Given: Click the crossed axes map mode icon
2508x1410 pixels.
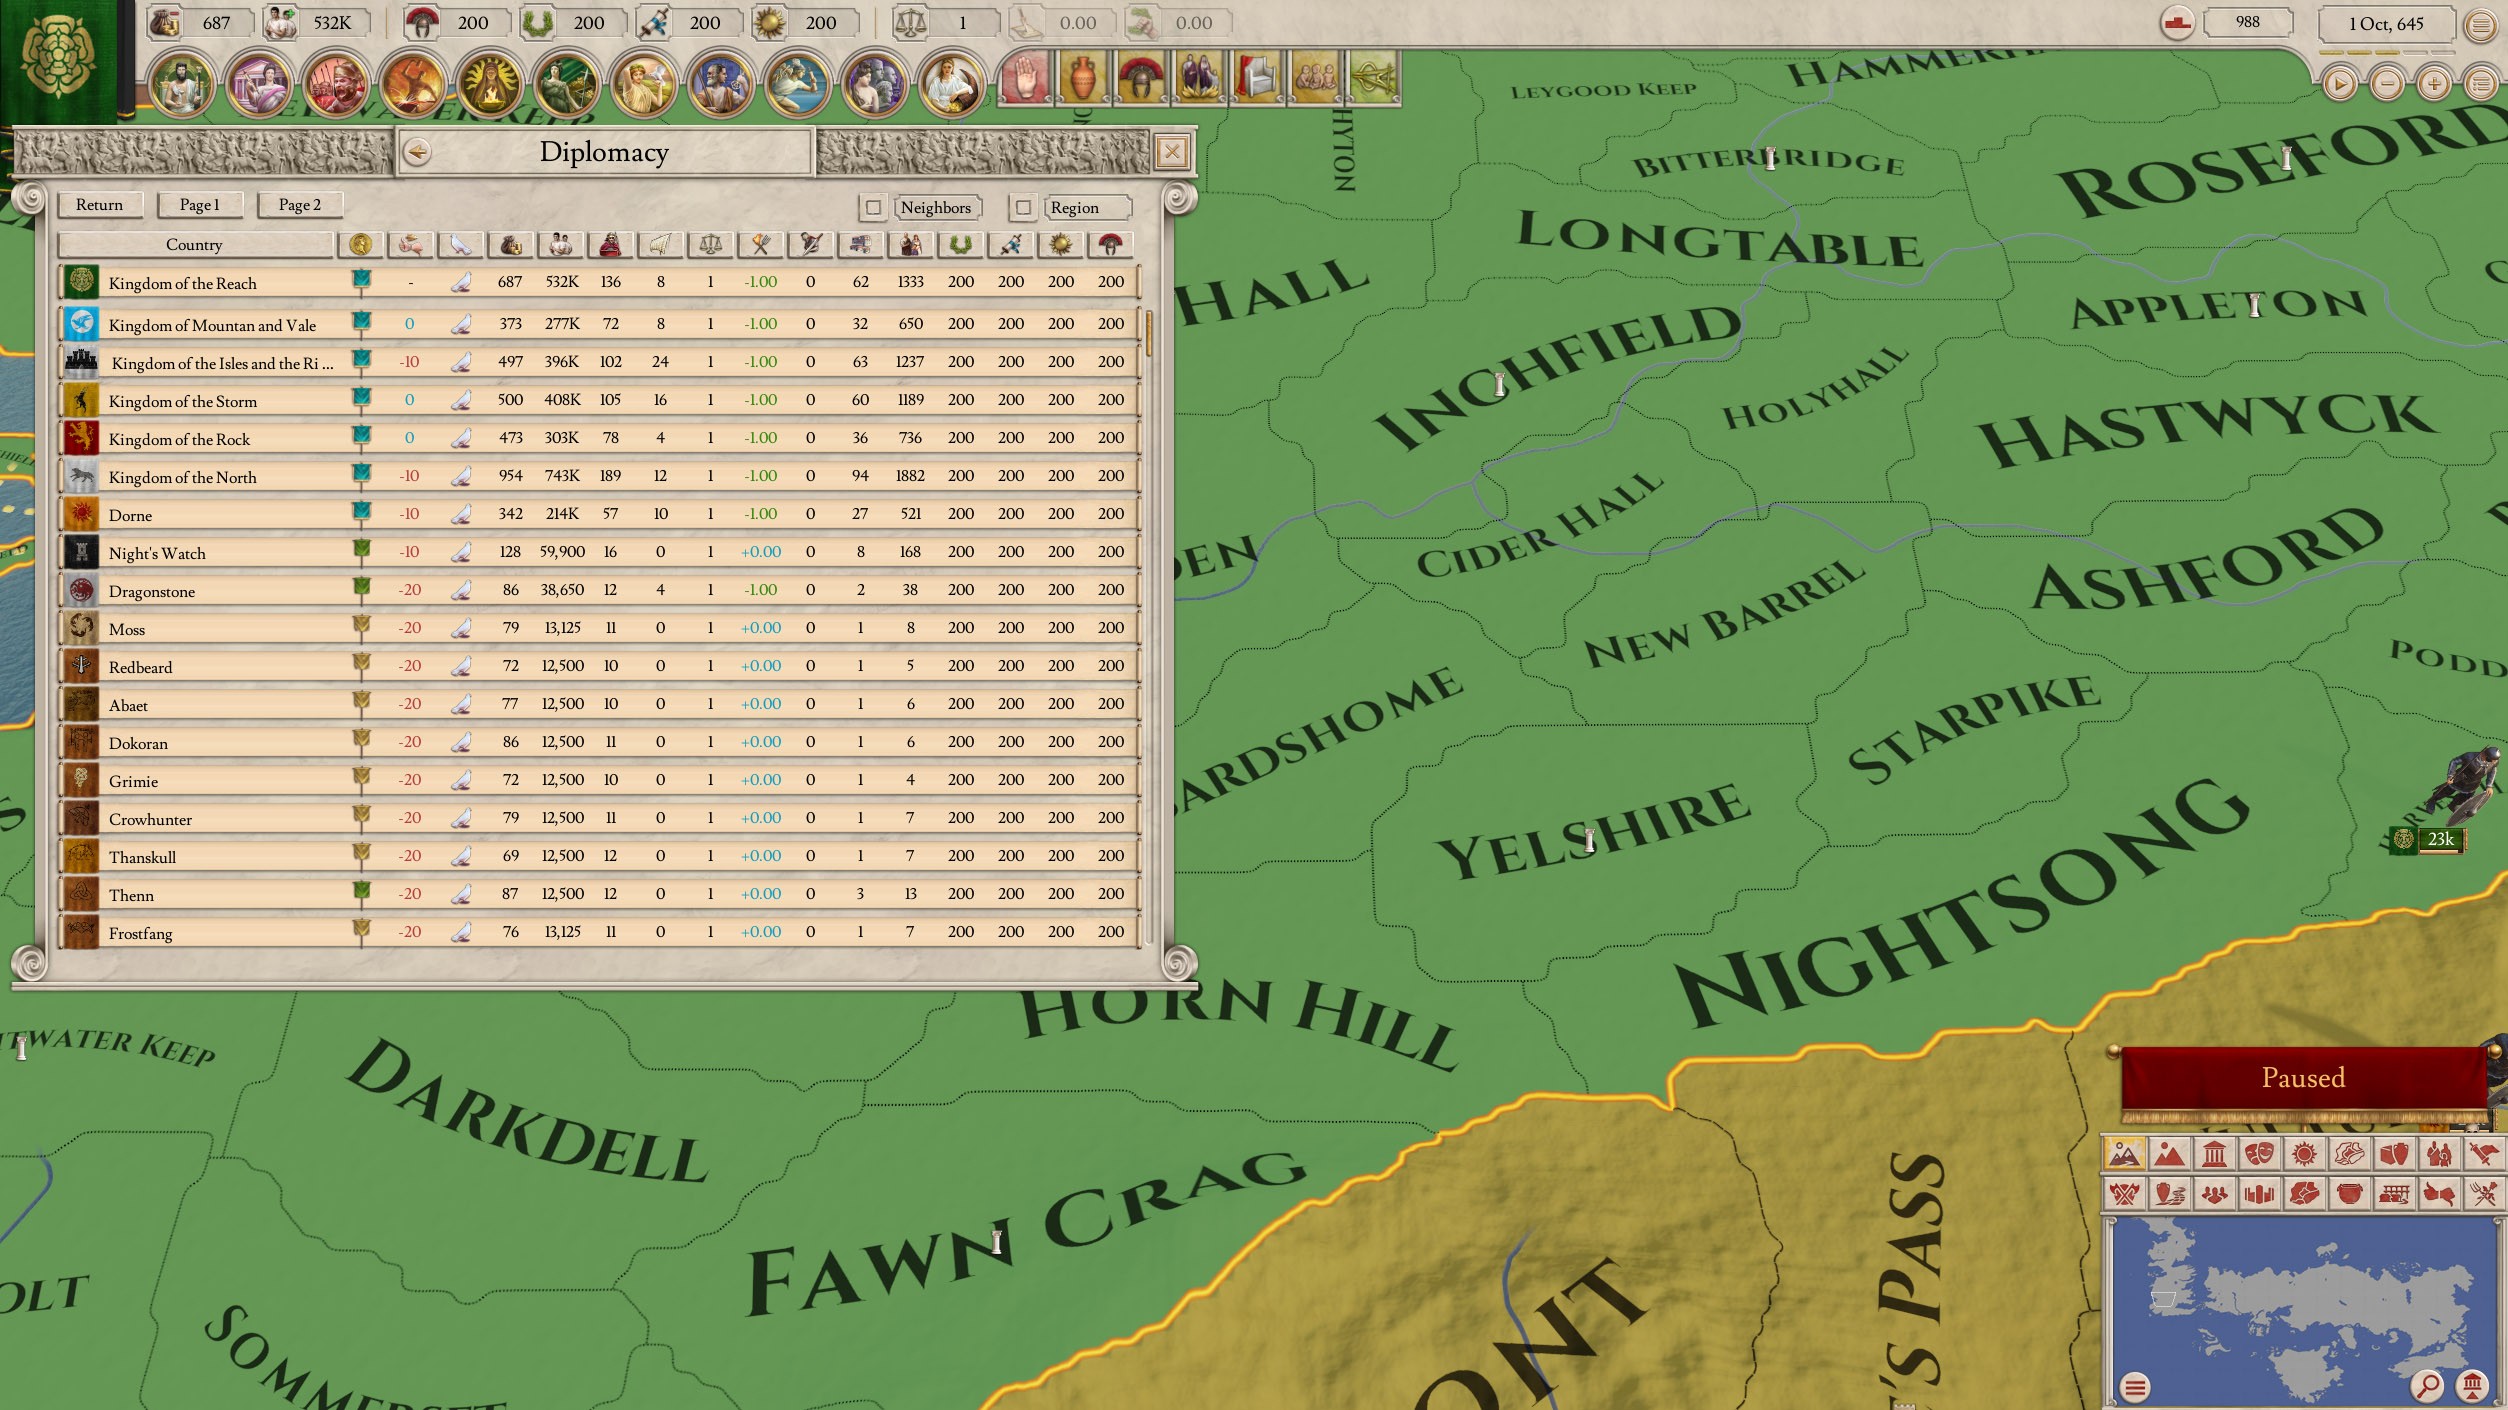Looking at the screenshot, I should (2124, 1194).
